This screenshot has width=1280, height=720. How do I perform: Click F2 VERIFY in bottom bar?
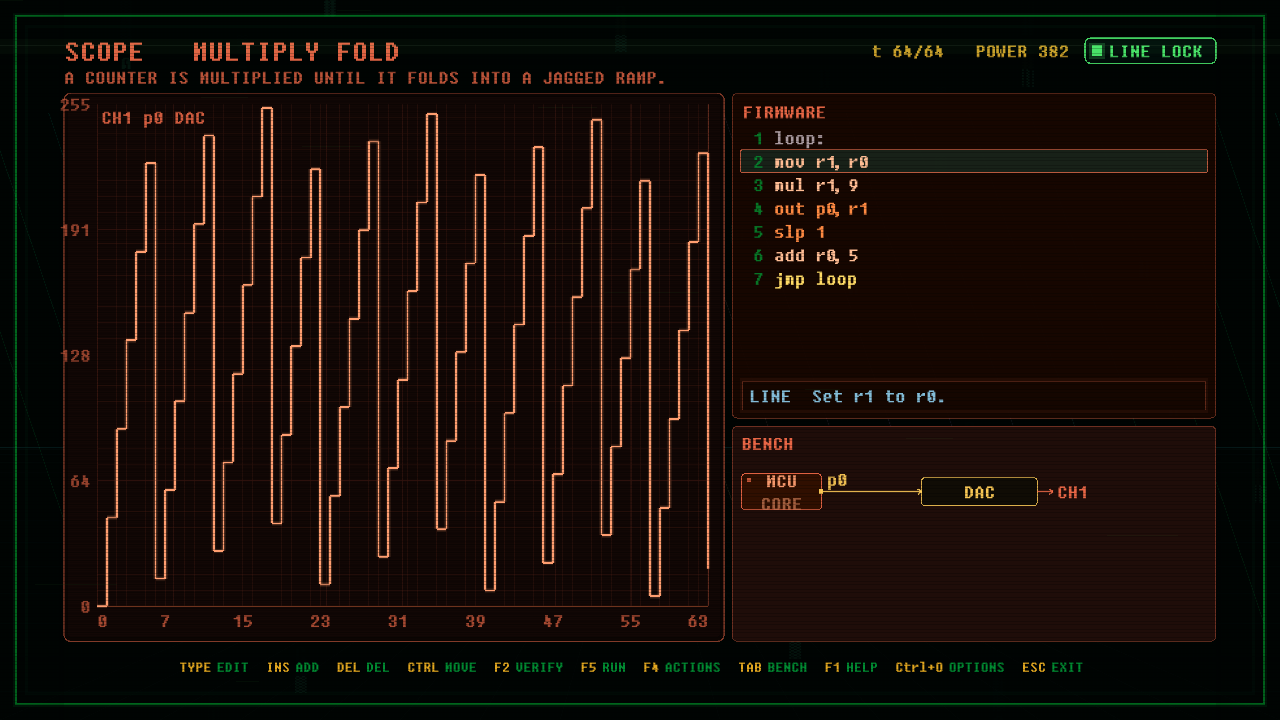(x=528, y=667)
